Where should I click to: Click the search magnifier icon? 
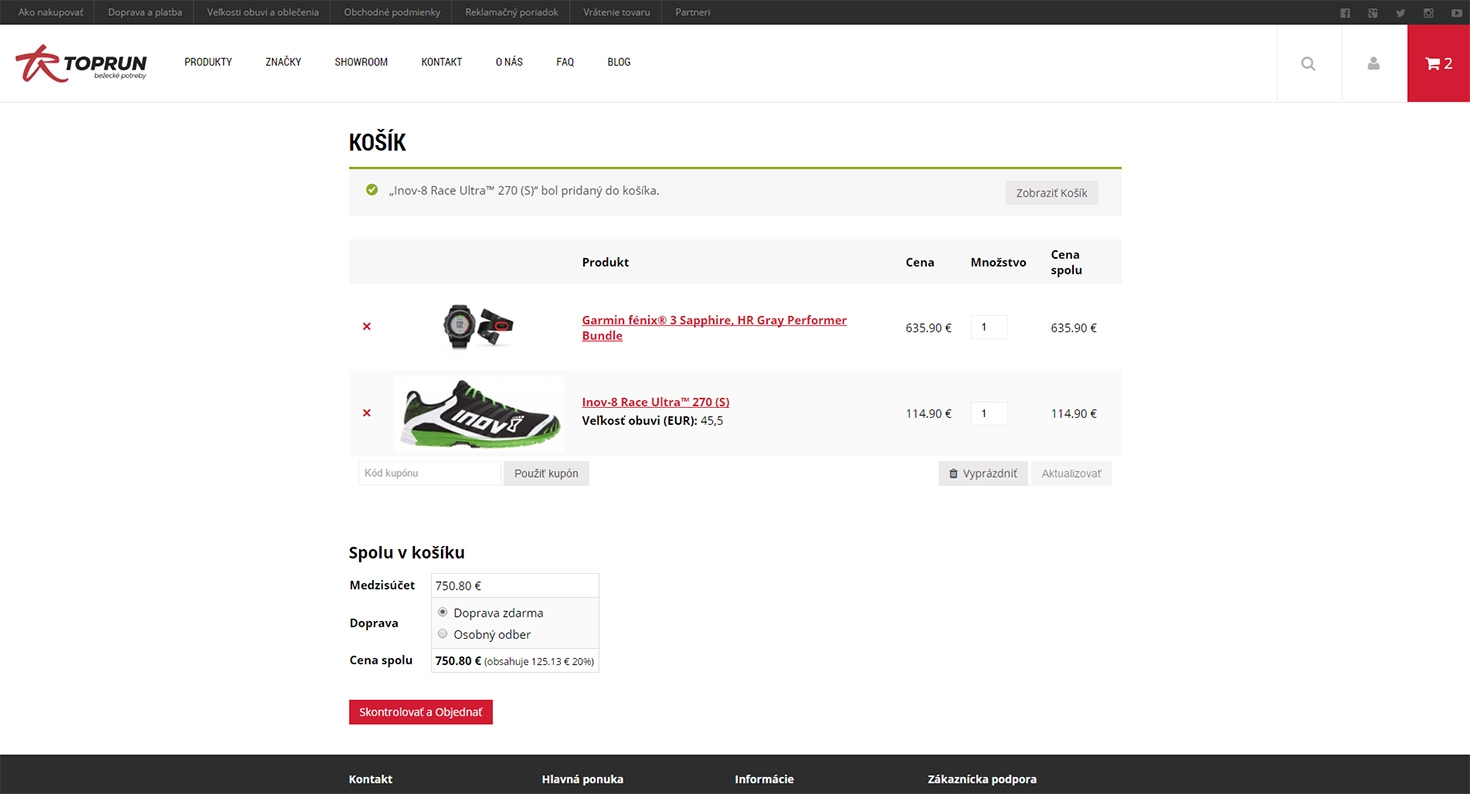coord(1309,63)
